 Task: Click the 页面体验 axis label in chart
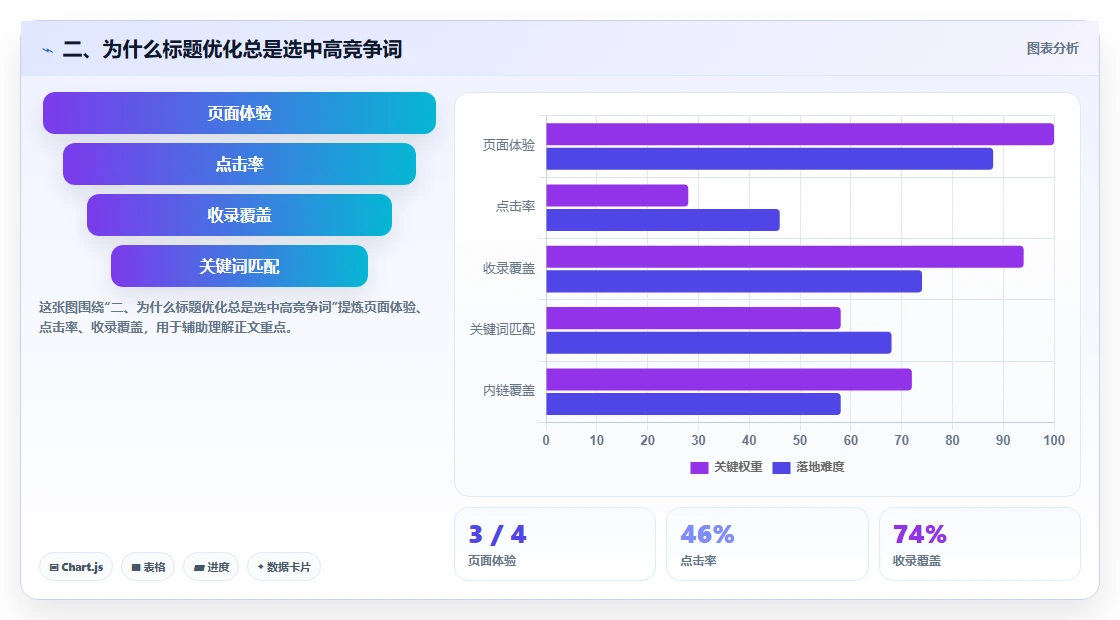coord(509,145)
